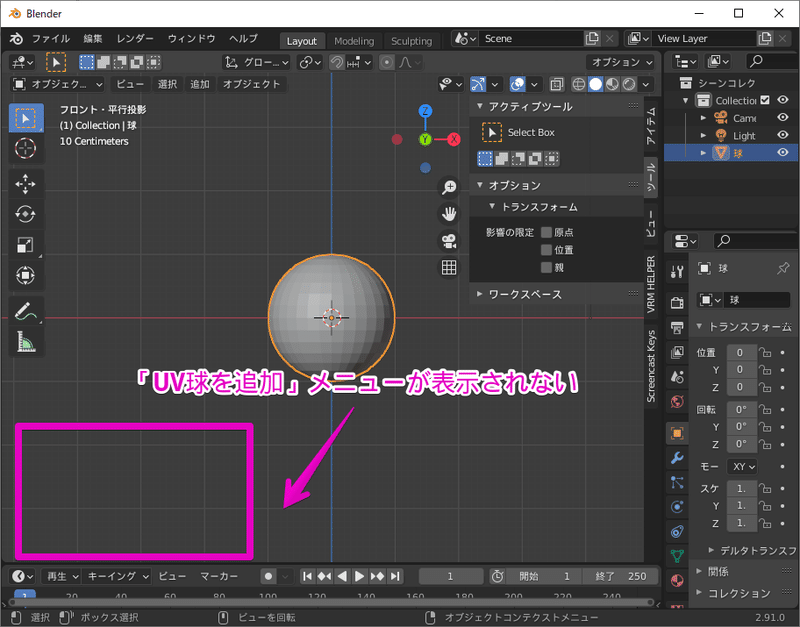
Task: Switch to material preview shading
Action: pos(612,84)
